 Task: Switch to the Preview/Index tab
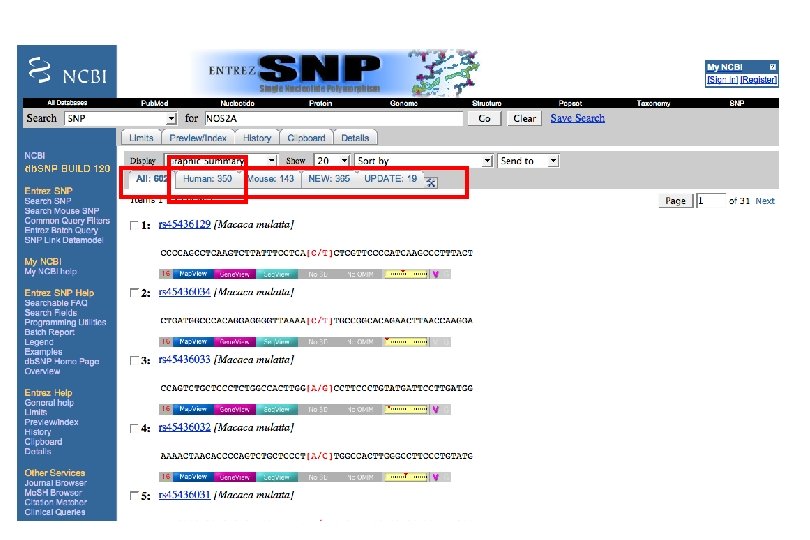click(198, 138)
